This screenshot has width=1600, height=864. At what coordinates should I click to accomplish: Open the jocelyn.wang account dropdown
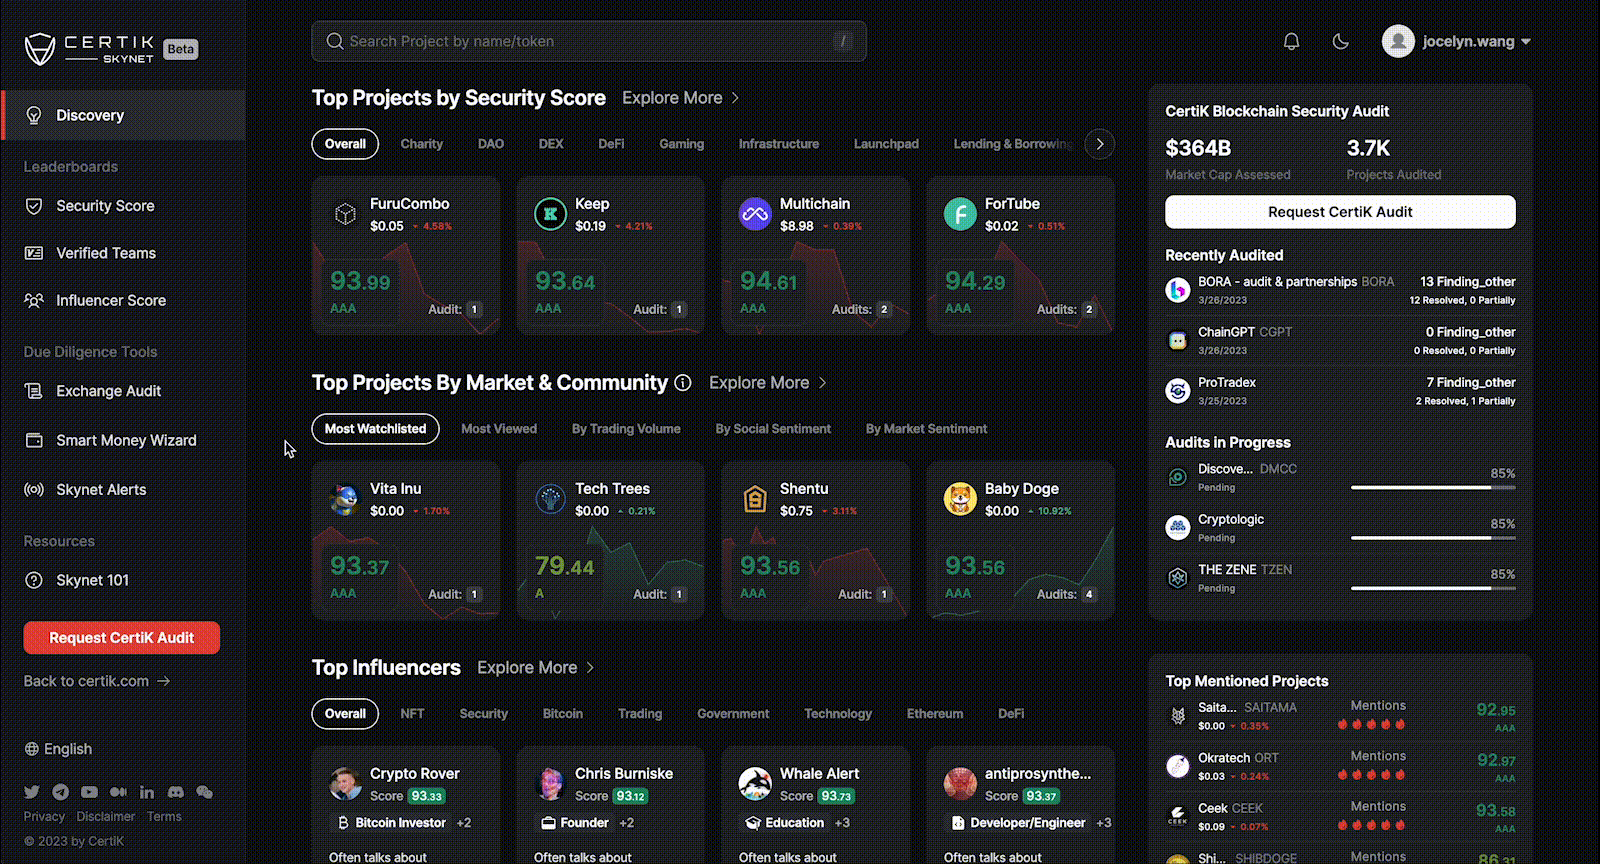pos(1456,41)
